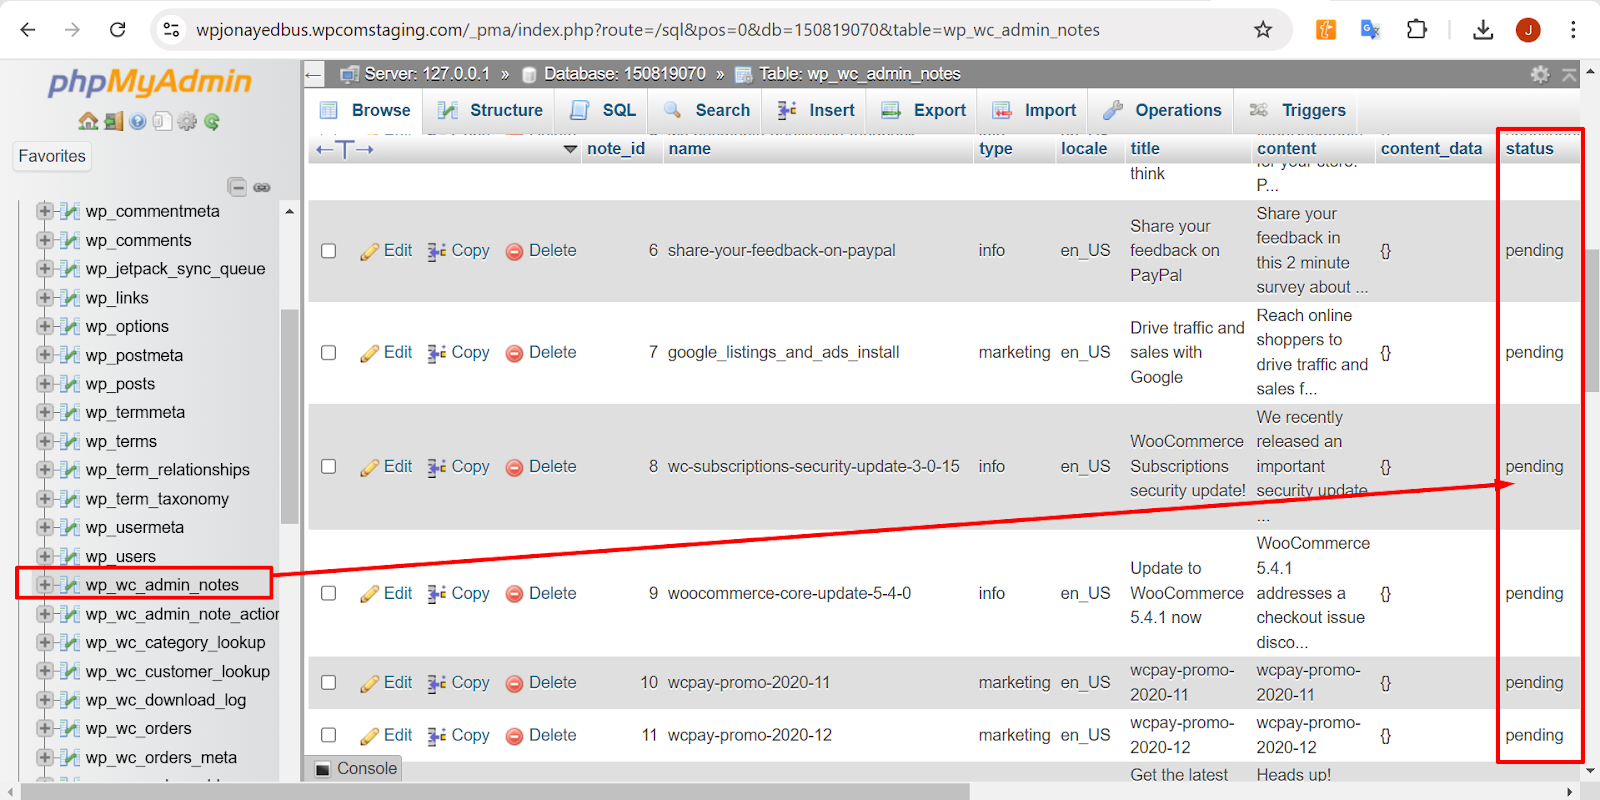Click the wp_users table icon in tree
Viewport: 1600px width, 800px height.
click(69, 556)
